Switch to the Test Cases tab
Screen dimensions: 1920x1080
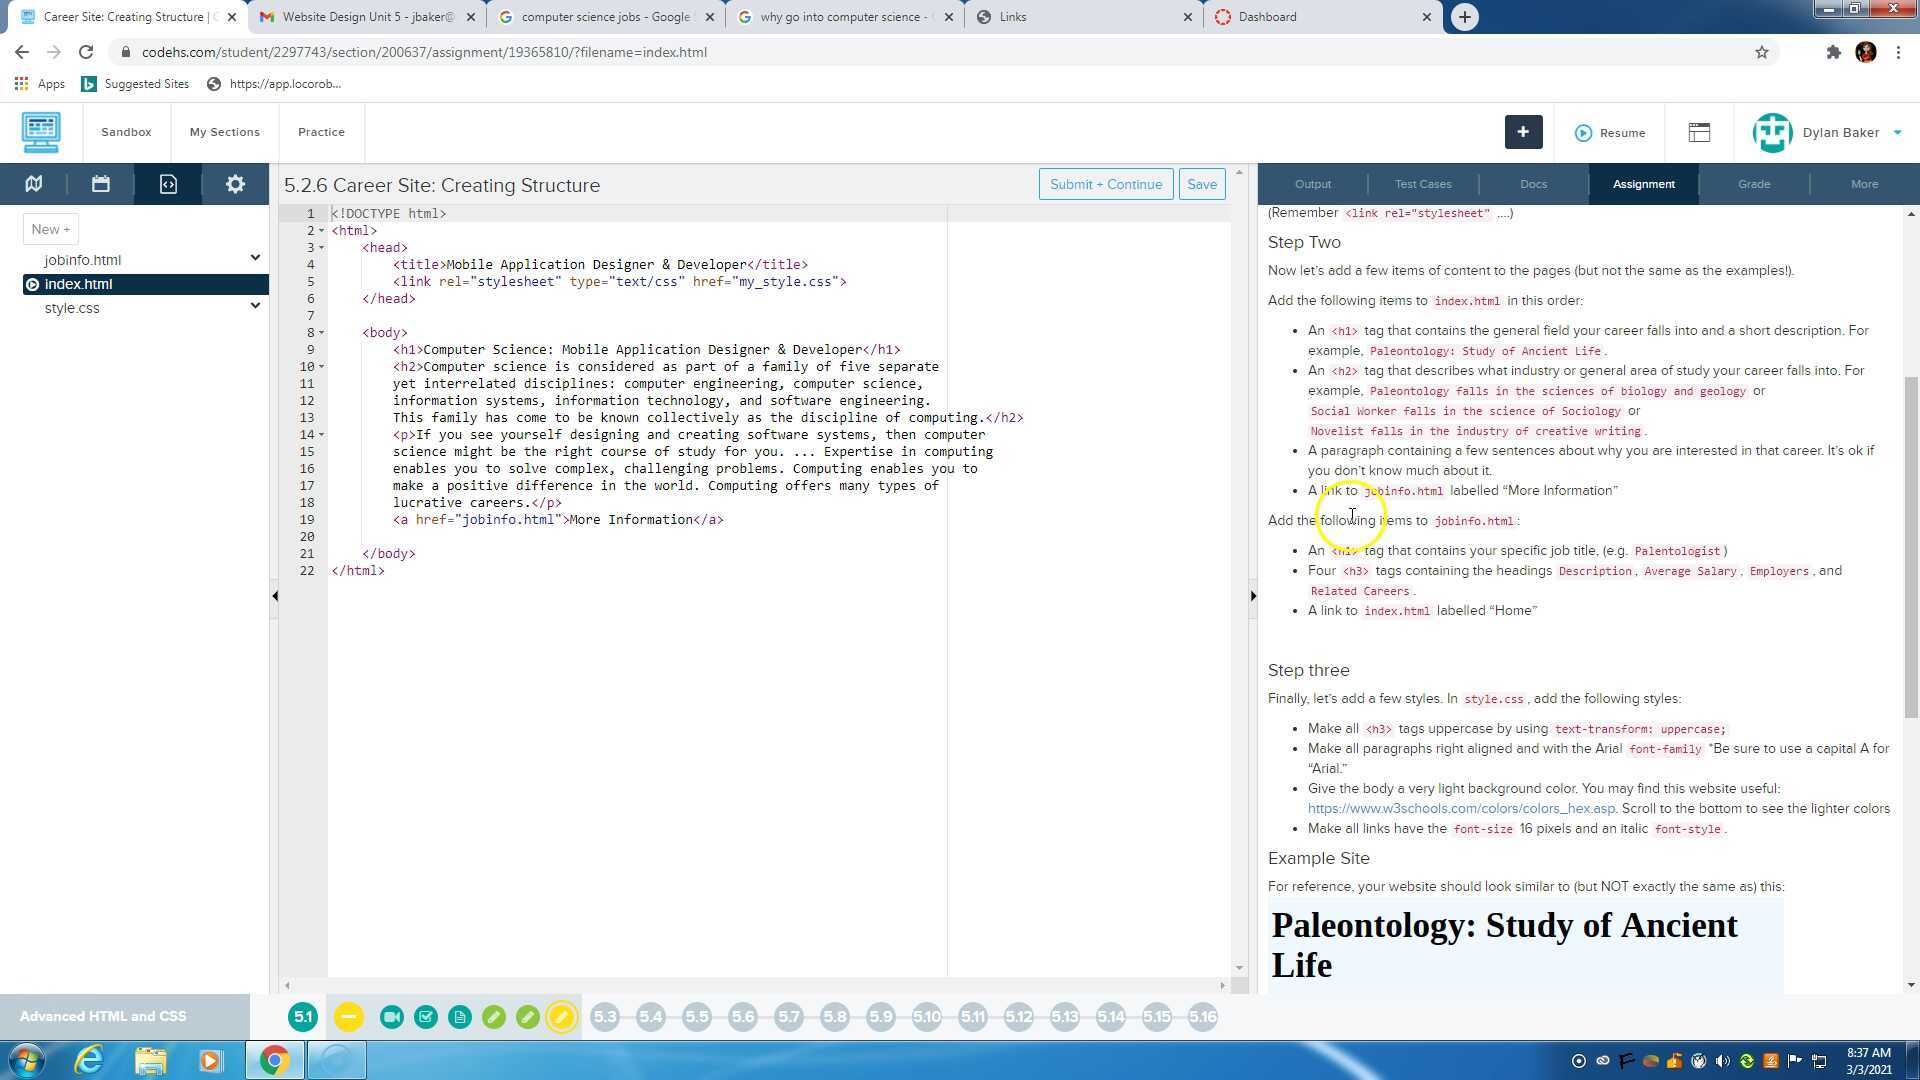pyautogui.click(x=1422, y=184)
